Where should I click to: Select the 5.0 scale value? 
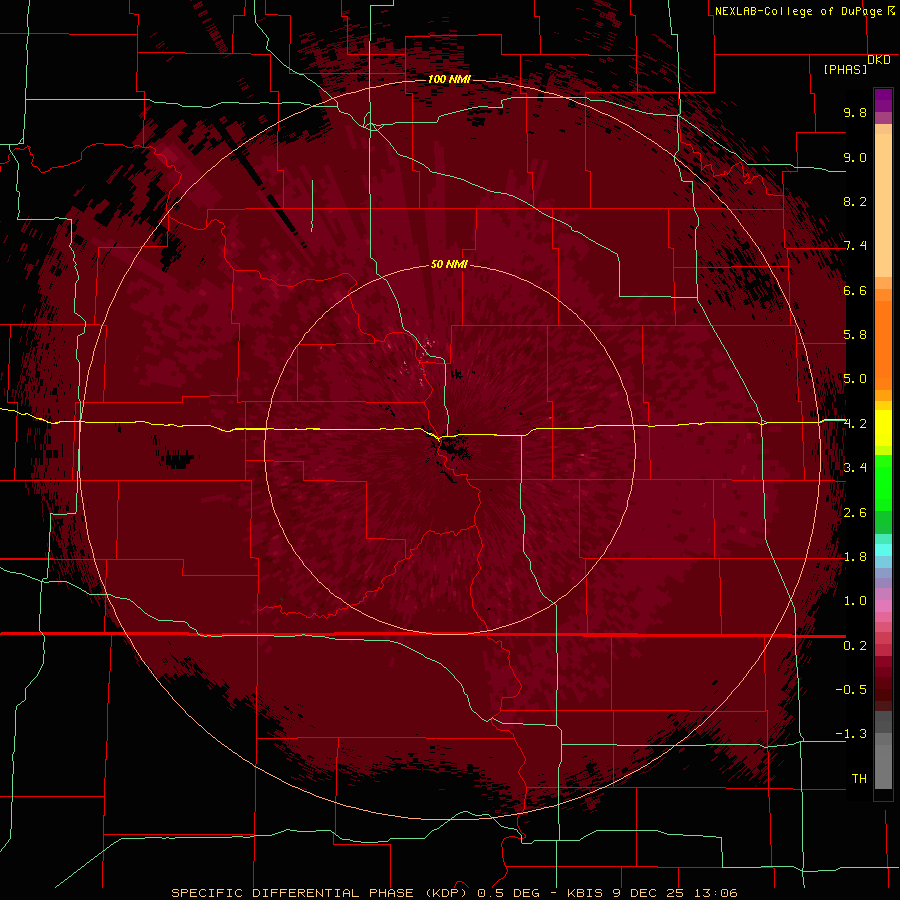855,379
